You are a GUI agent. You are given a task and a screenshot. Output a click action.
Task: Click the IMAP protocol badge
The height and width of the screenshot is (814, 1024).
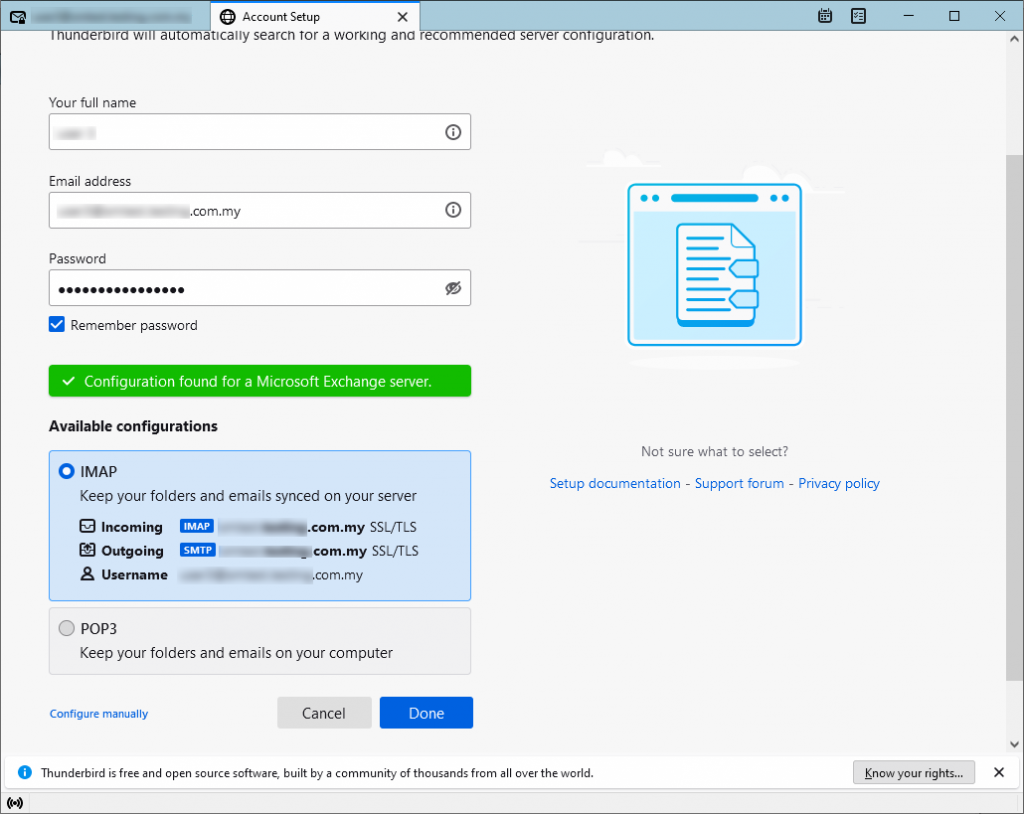point(197,526)
